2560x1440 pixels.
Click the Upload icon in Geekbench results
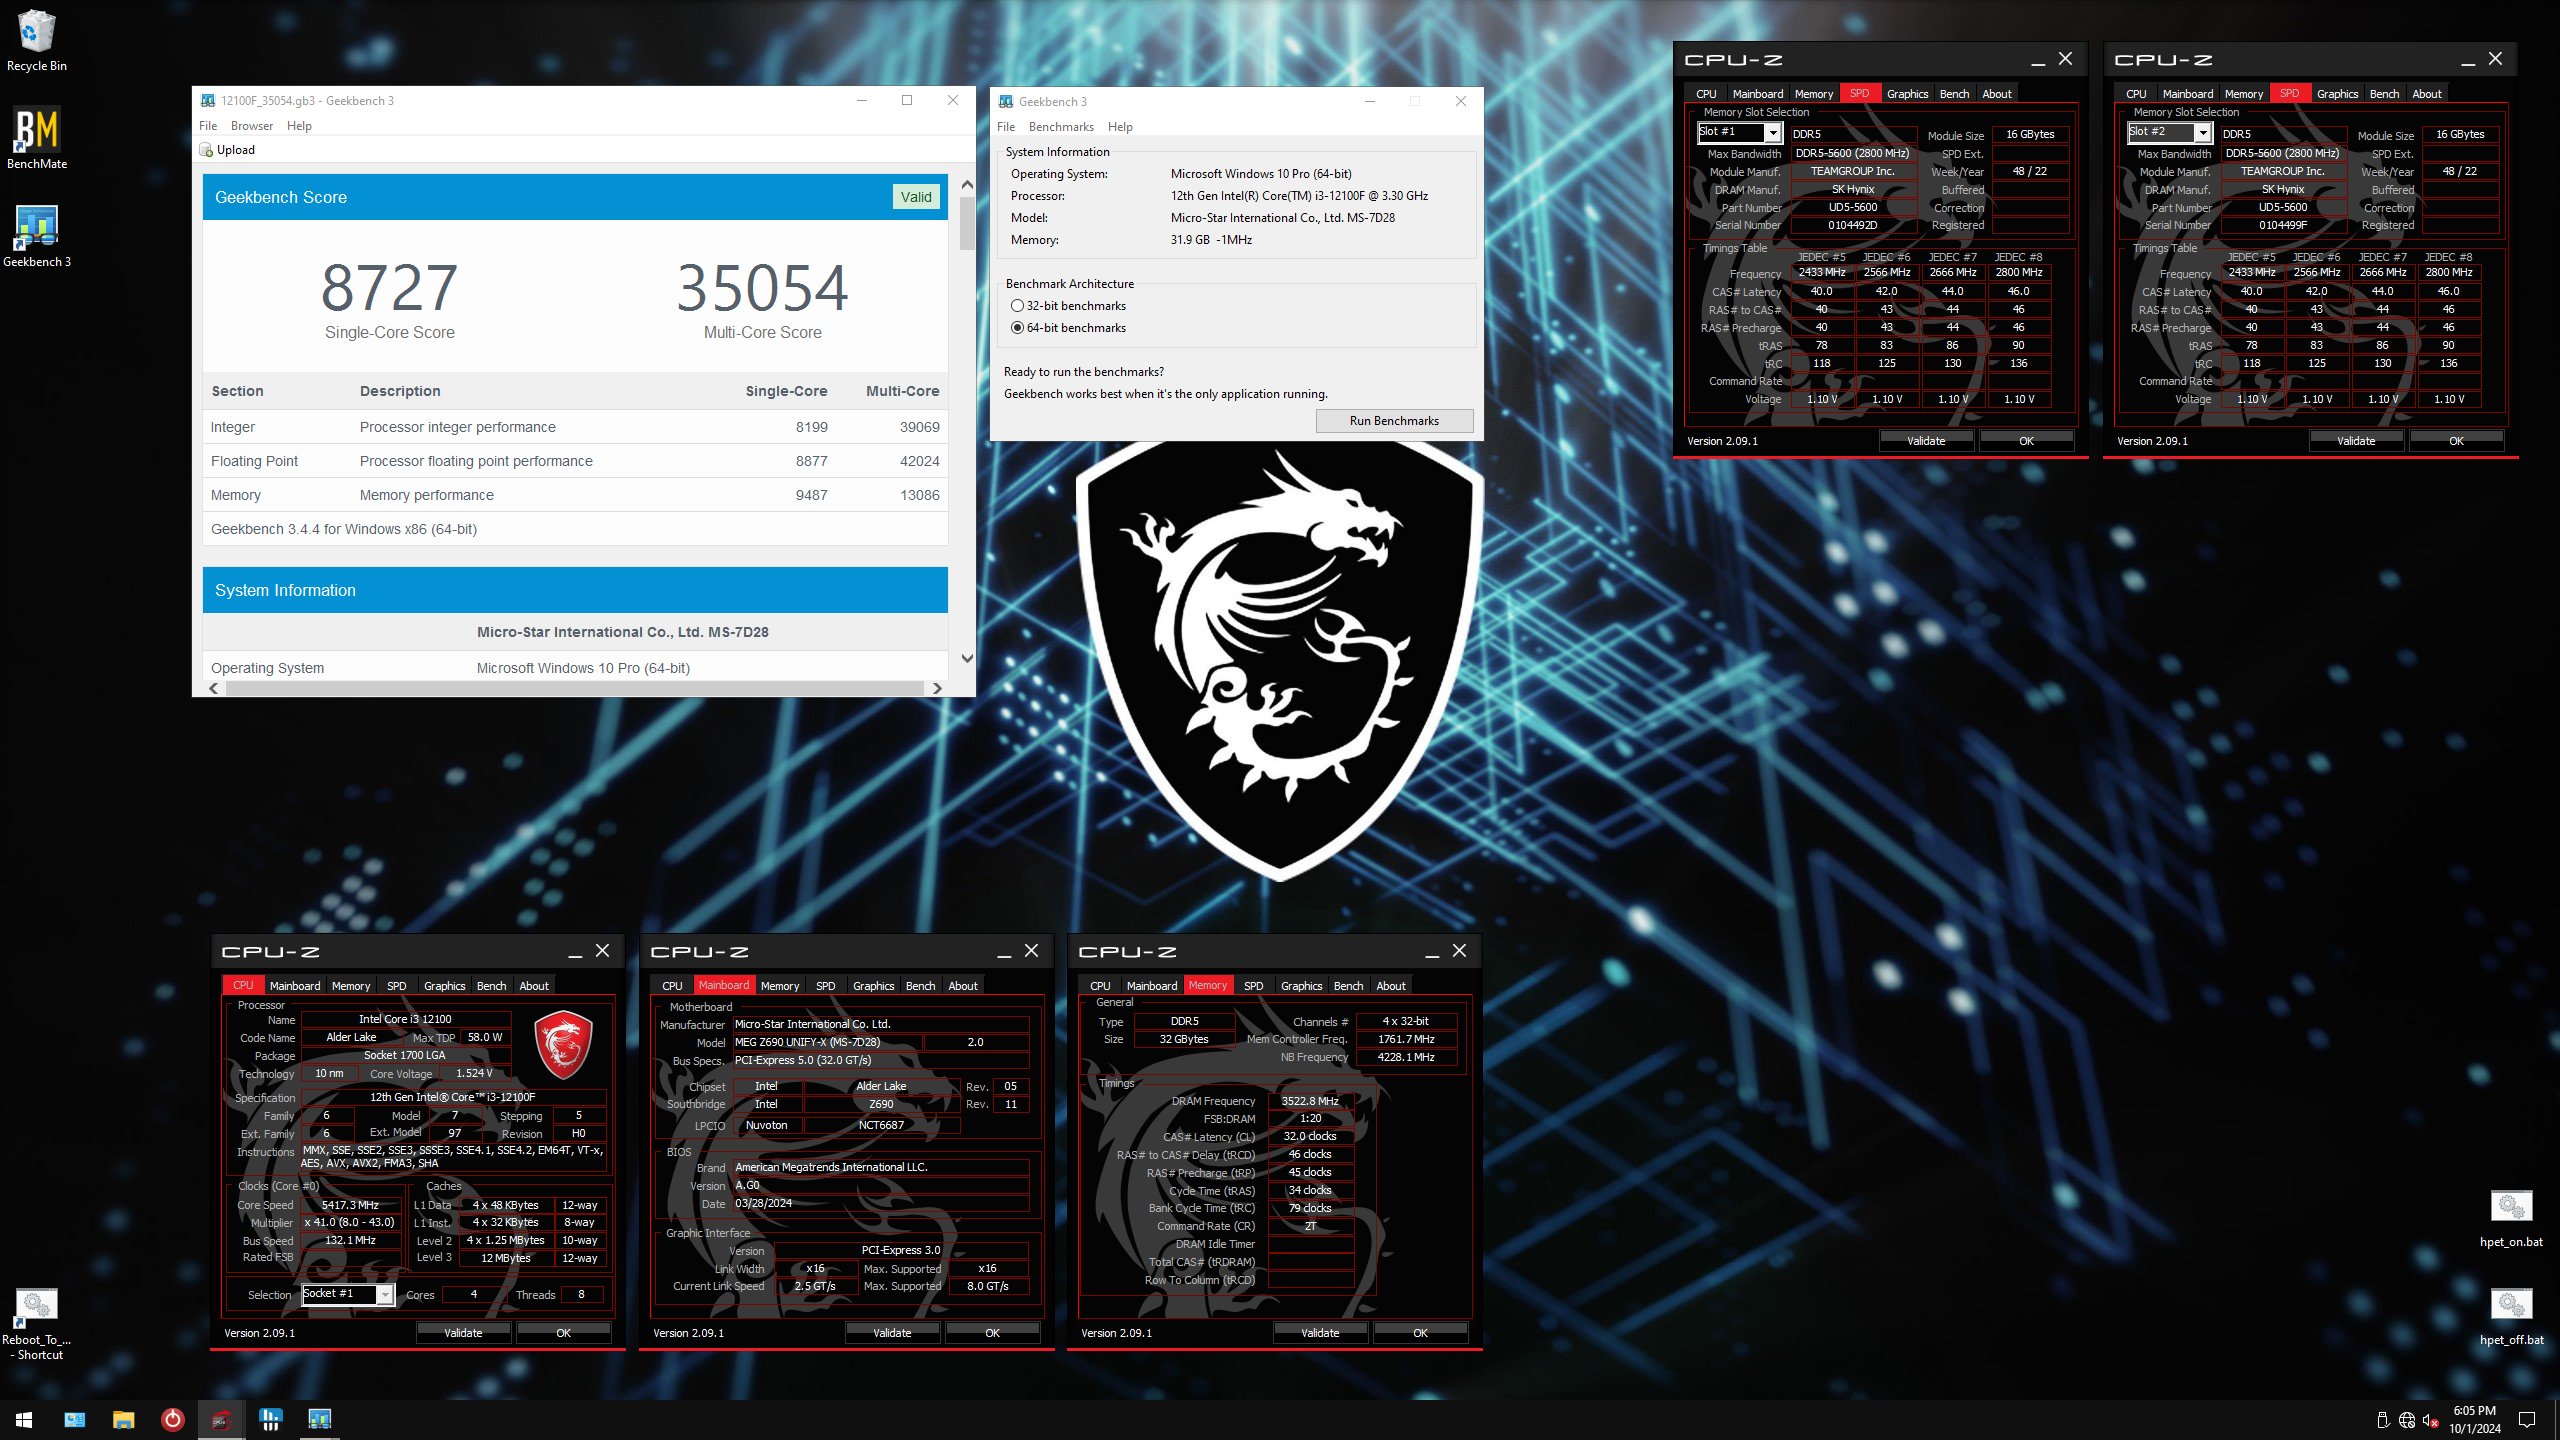(x=206, y=150)
